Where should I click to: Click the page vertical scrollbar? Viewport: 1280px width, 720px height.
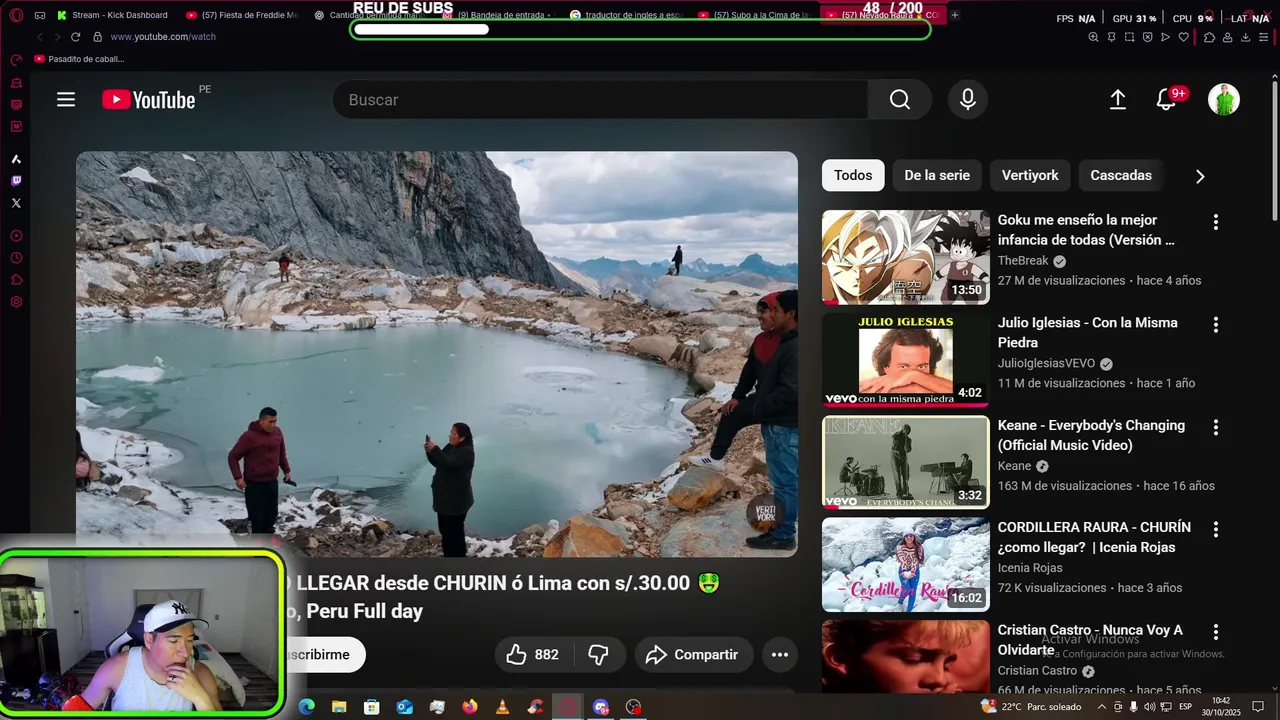point(1274,150)
